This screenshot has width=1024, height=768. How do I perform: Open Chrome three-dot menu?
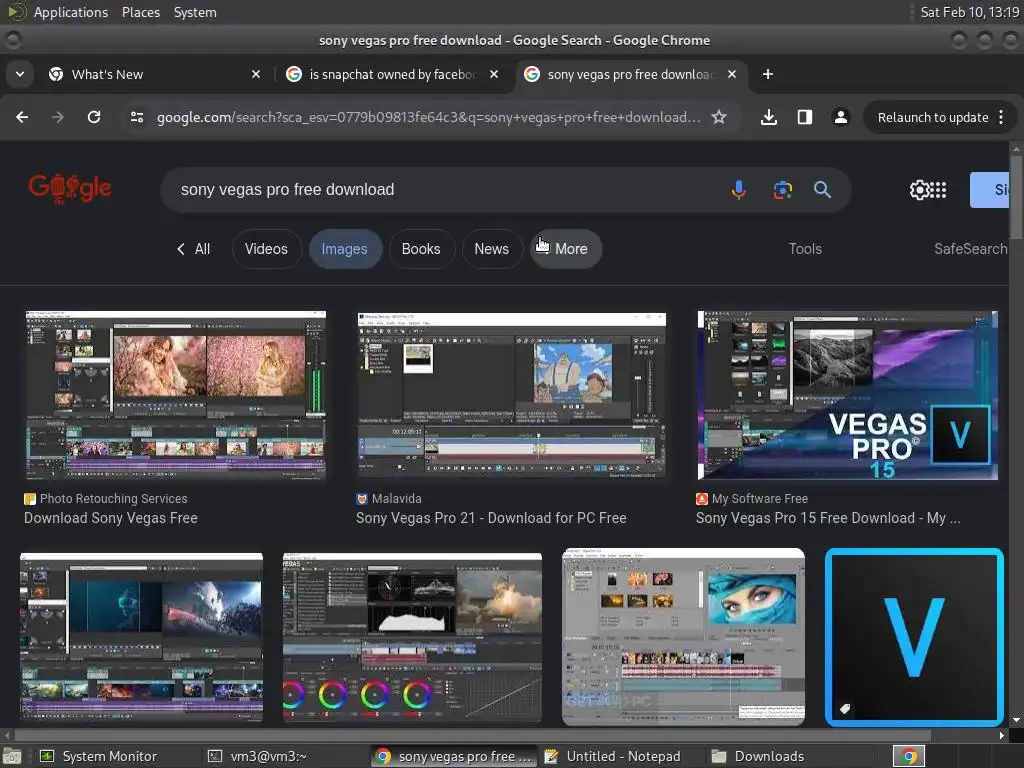pos(1001,117)
